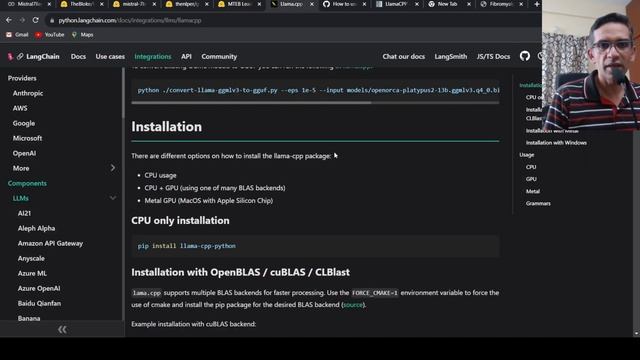Close the llama.cpp browser tab
The height and width of the screenshot is (360, 640).
tap(312, 4)
